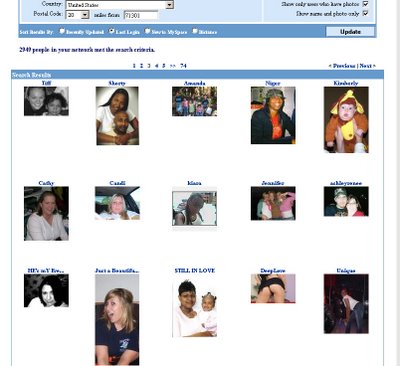Open Kimberly's baby costume profile photo
This screenshot has width=400, height=366.
point(346,120)
